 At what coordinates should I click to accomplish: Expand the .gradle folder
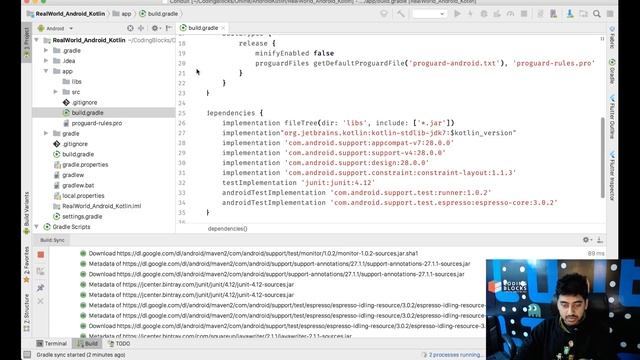pos(46,51)
